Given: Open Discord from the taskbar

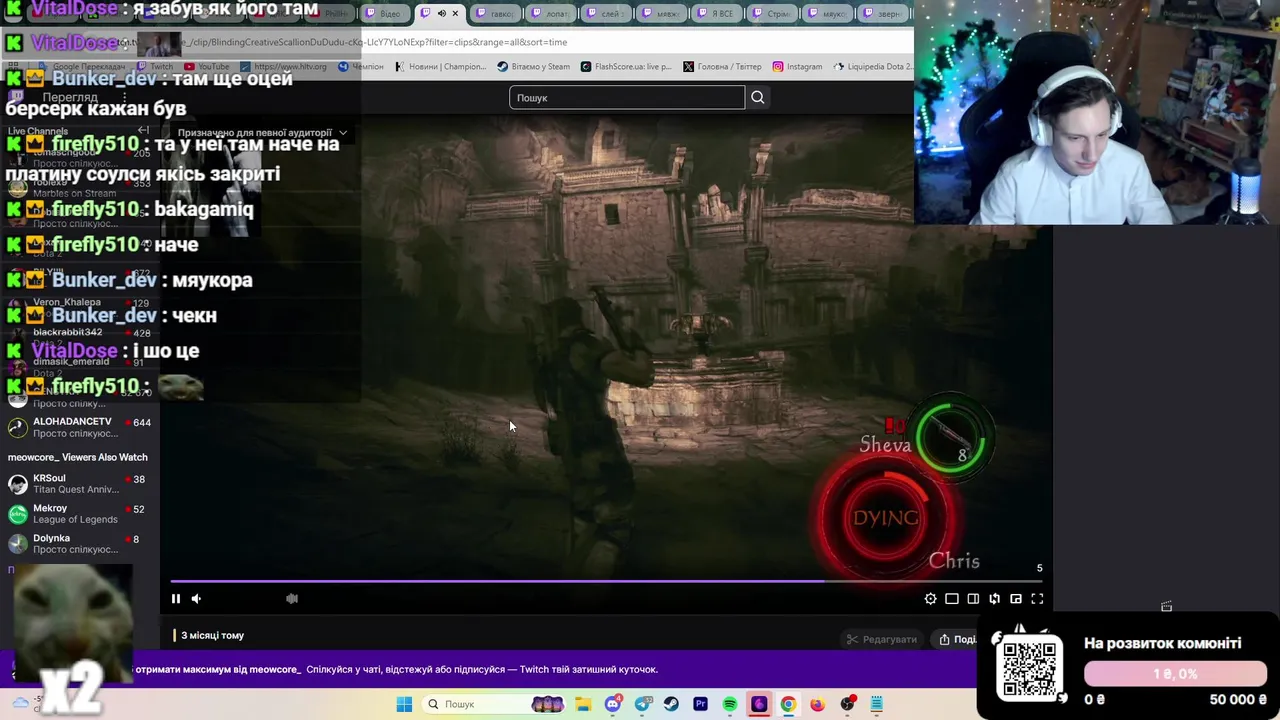Looking at the screenshot, I should coord(613,704).
